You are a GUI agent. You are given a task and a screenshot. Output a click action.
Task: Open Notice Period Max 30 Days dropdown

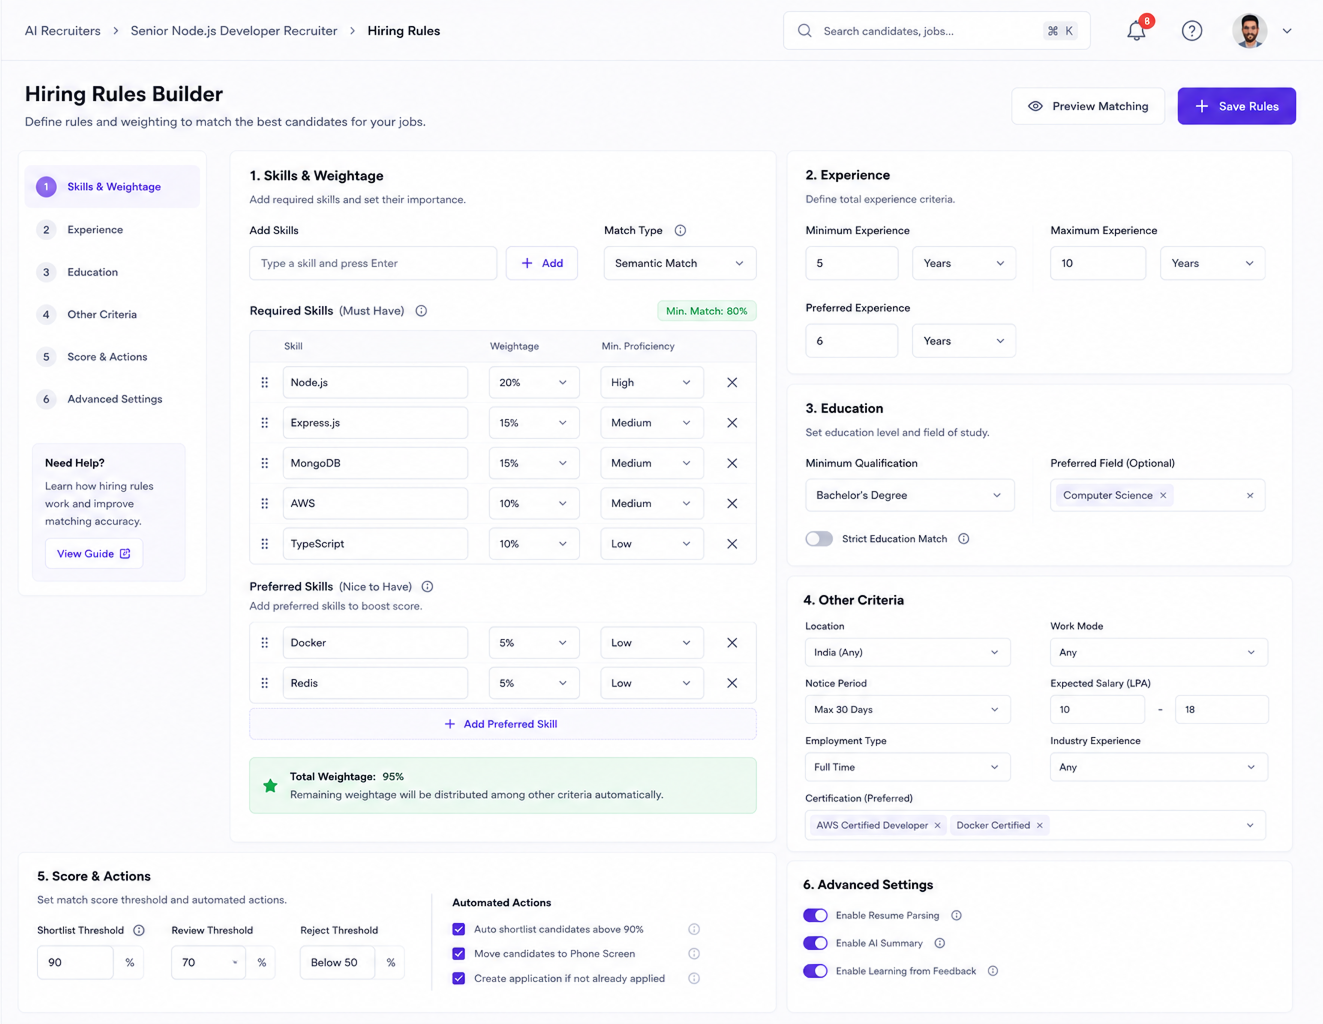907,710
